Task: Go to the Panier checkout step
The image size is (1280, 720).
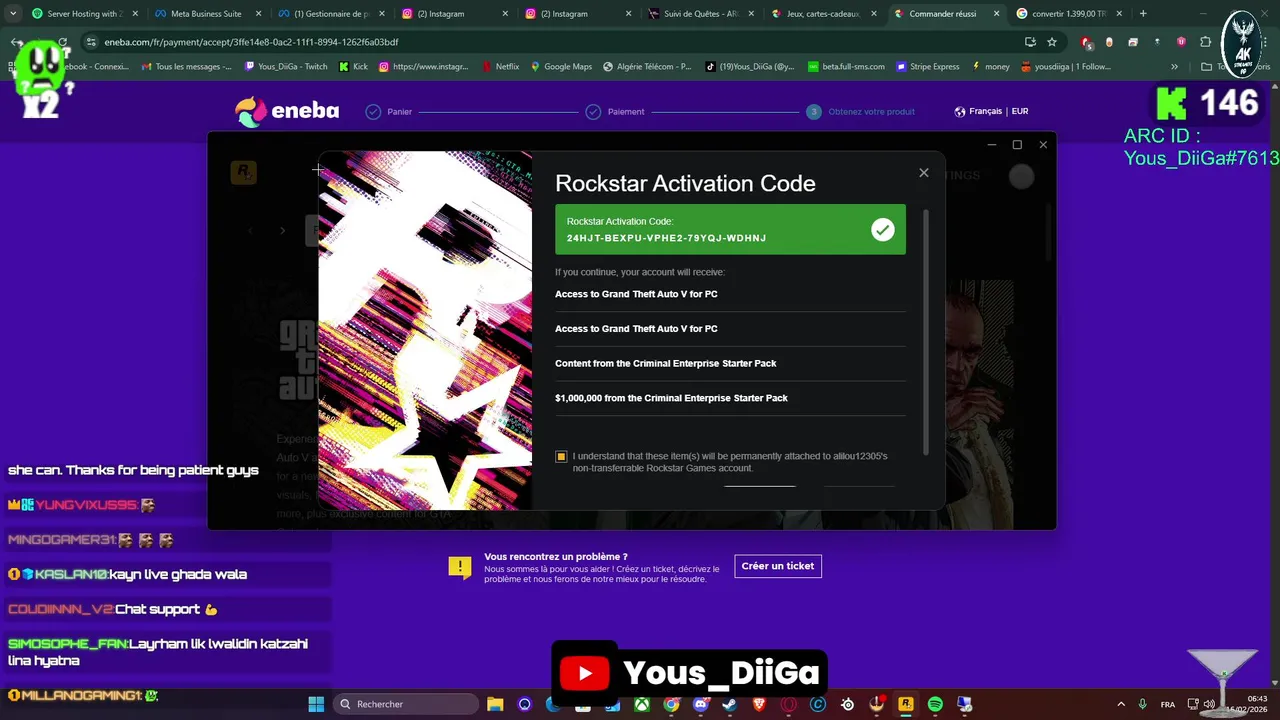Action: pos(389,112)
